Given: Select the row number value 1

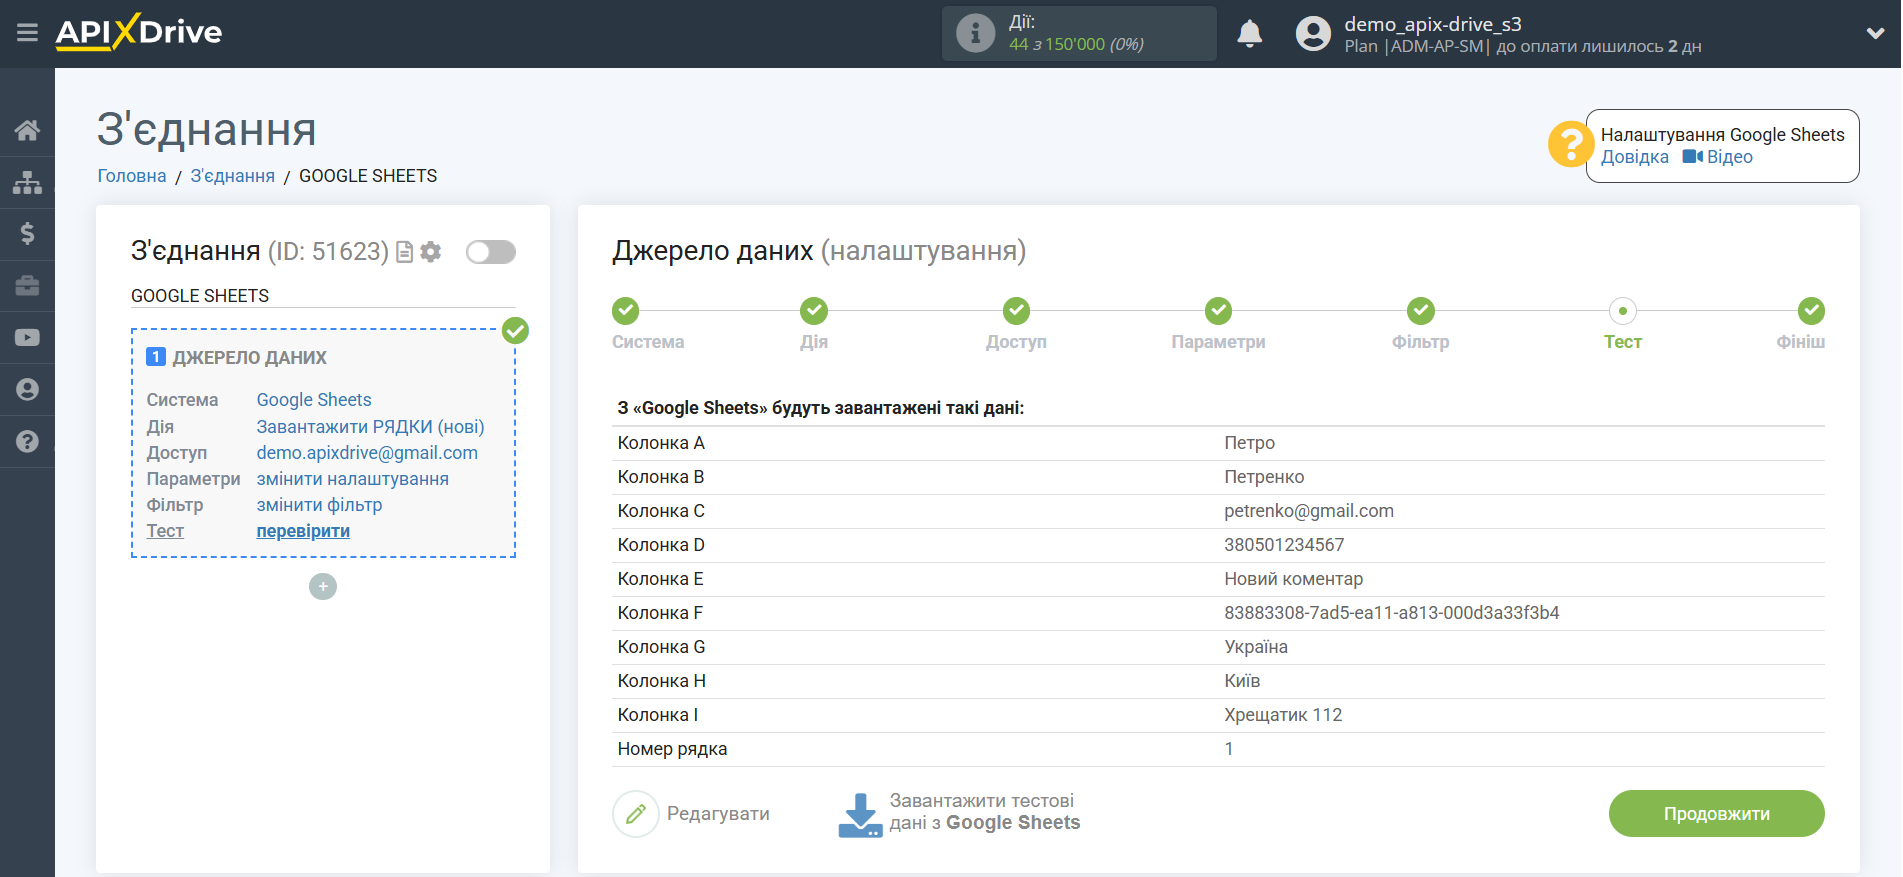Looking at the screenshot, I should pos(1229,749).
